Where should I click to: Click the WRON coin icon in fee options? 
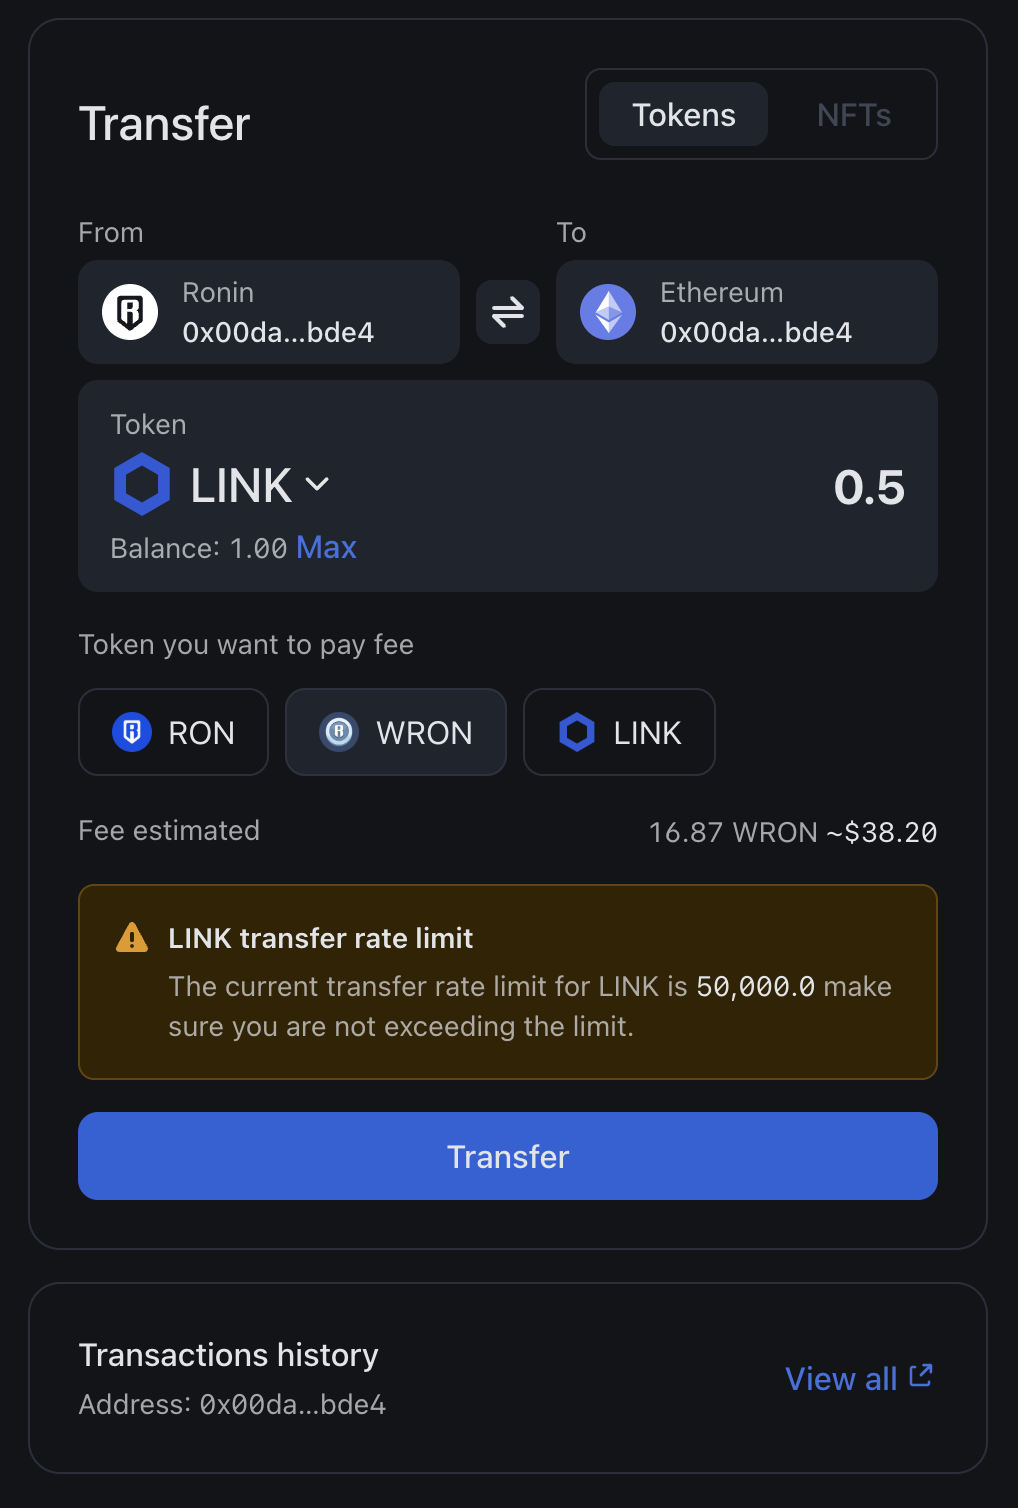coord(339,732)
